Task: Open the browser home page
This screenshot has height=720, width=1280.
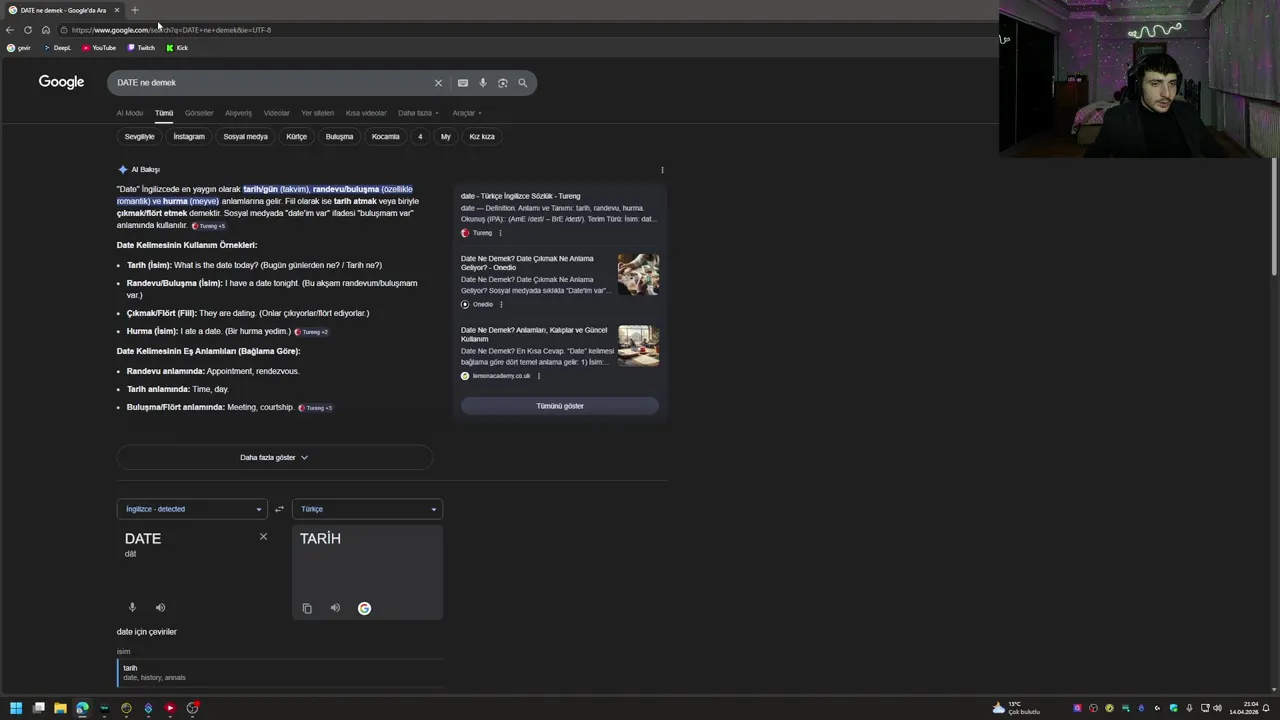Action: tap(46, 30)
